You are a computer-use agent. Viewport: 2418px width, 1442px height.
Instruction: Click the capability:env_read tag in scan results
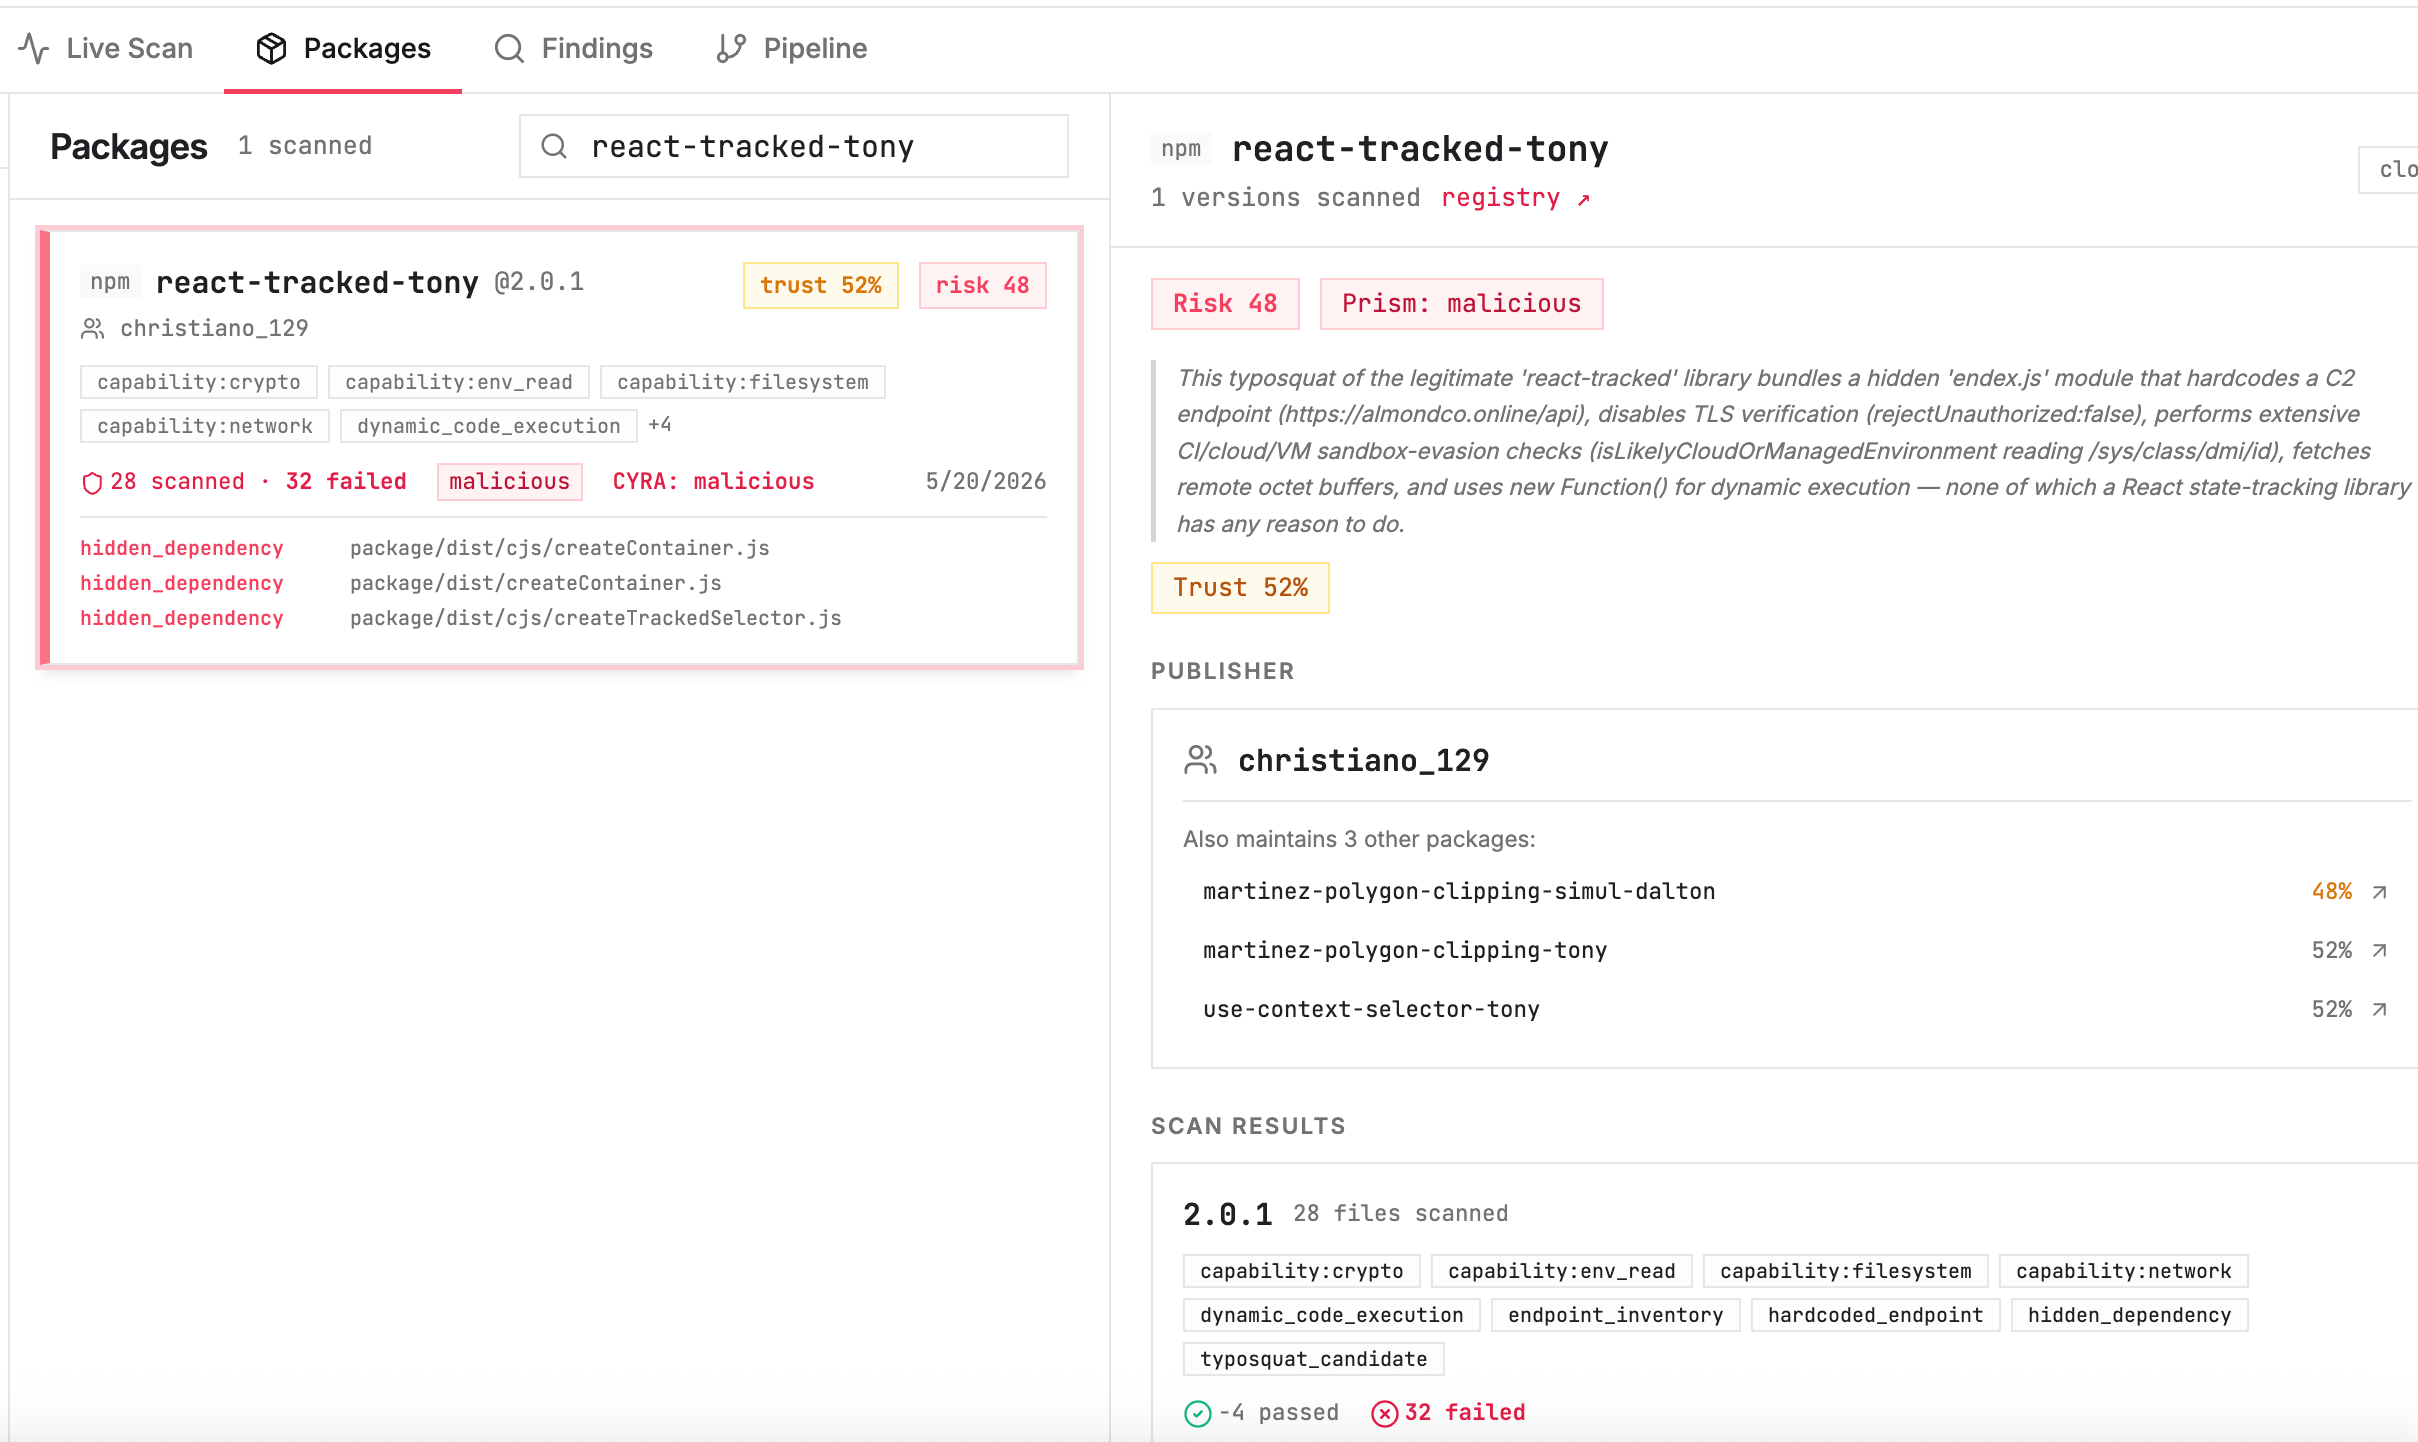click(x=1562, y=1271)
